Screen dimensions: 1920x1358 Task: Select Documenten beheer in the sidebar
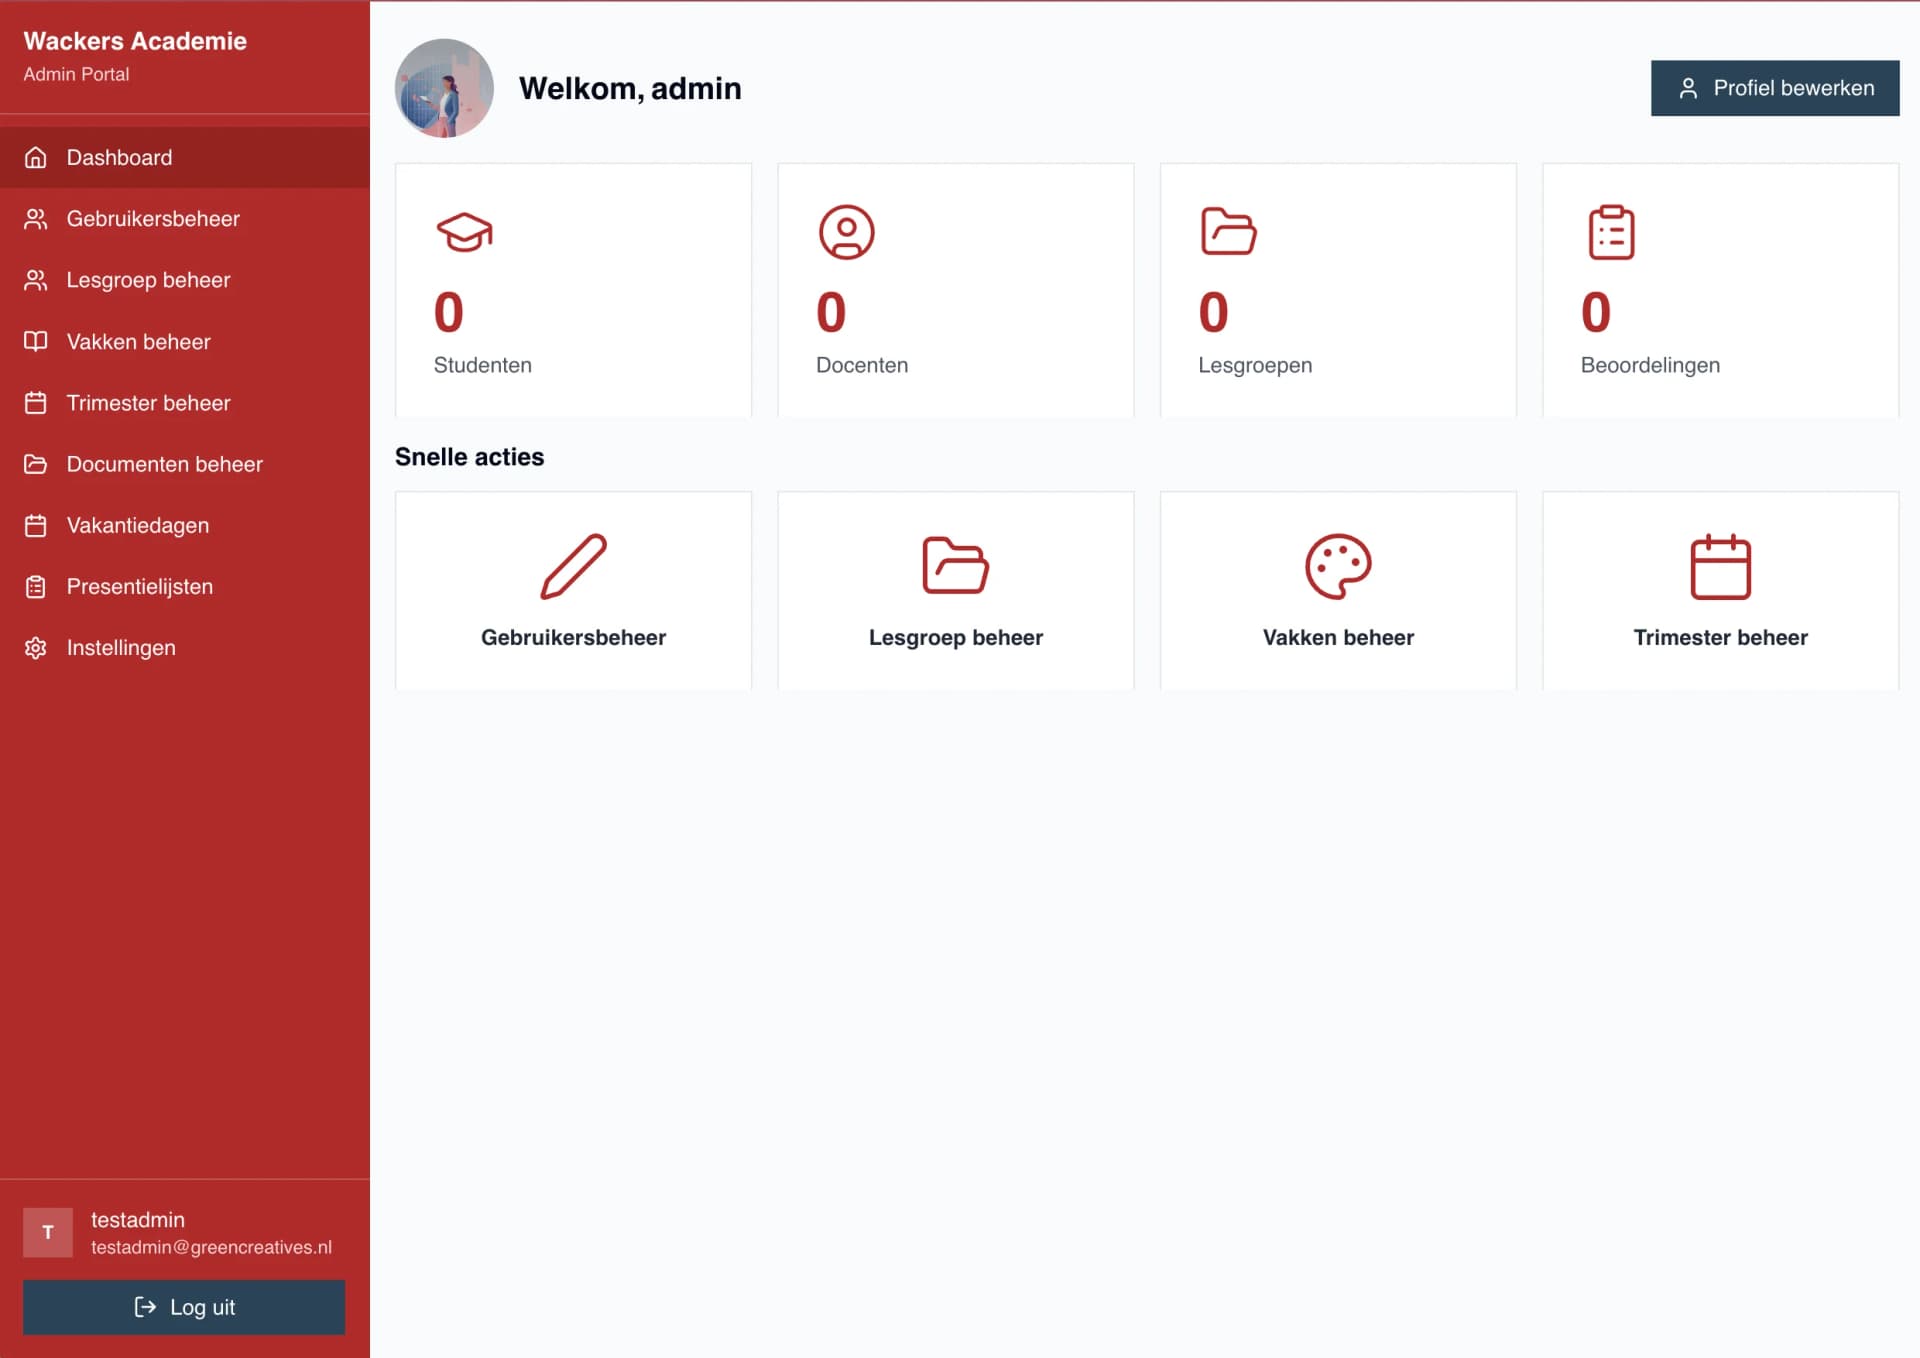click(x=164, y=464)
